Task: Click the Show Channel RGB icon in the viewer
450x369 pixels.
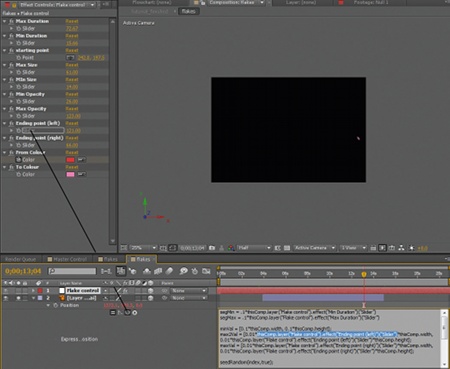Action: [x=231, y=248]
